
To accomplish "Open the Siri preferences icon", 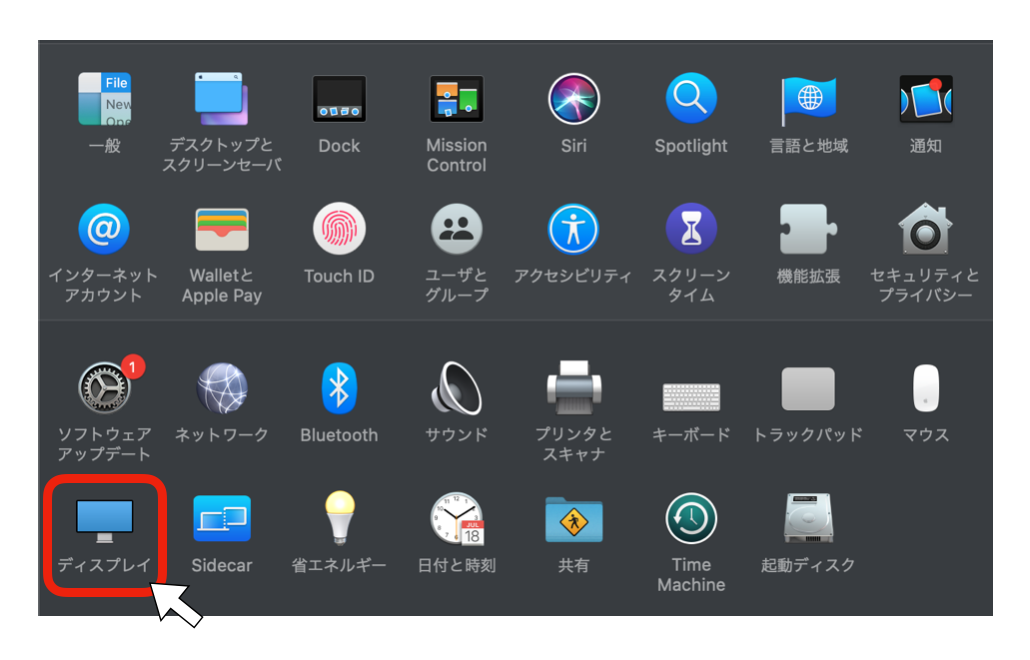I will [x=573, y=99].
